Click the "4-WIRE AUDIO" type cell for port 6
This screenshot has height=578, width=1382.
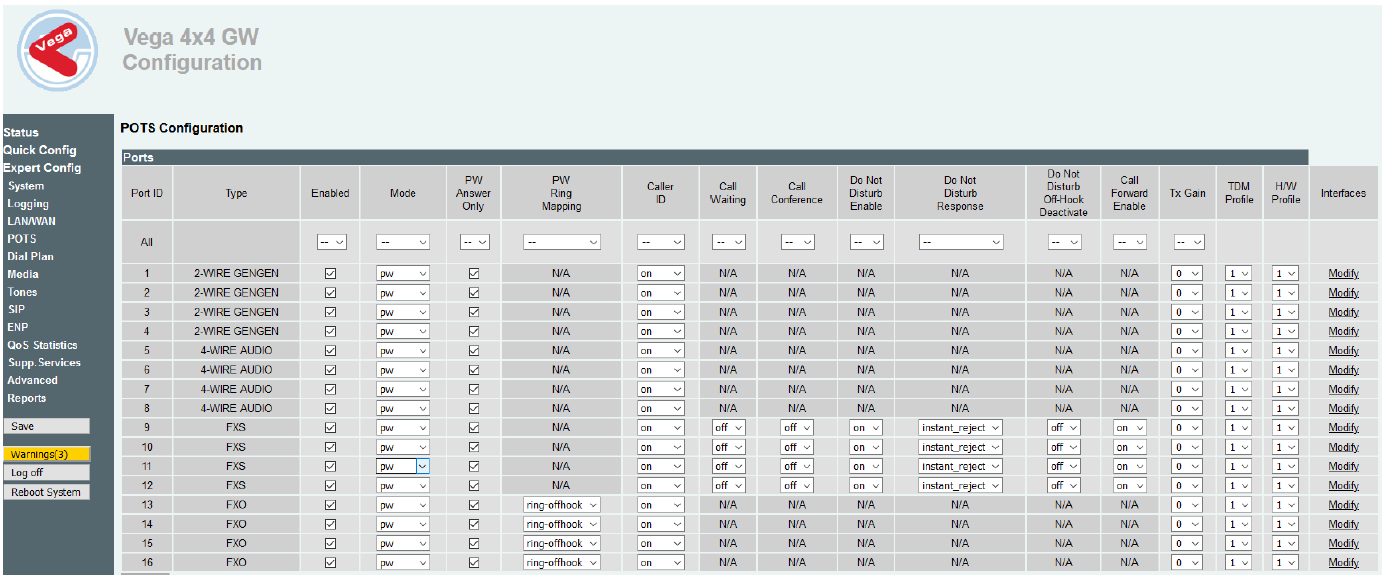click(236, 370)
